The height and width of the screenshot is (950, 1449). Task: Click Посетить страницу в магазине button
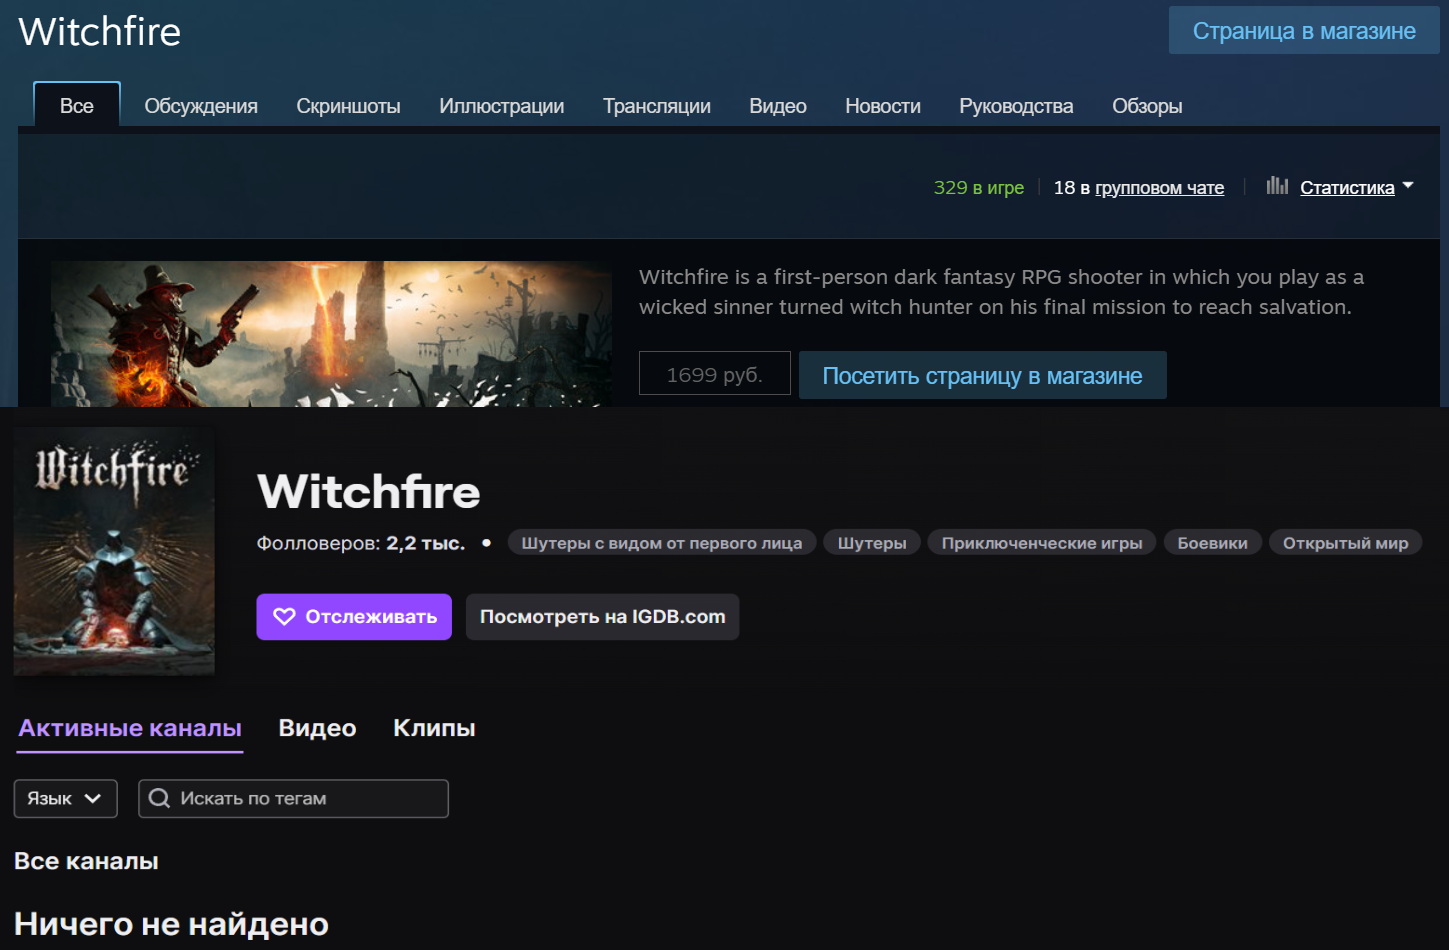(982, 375)
